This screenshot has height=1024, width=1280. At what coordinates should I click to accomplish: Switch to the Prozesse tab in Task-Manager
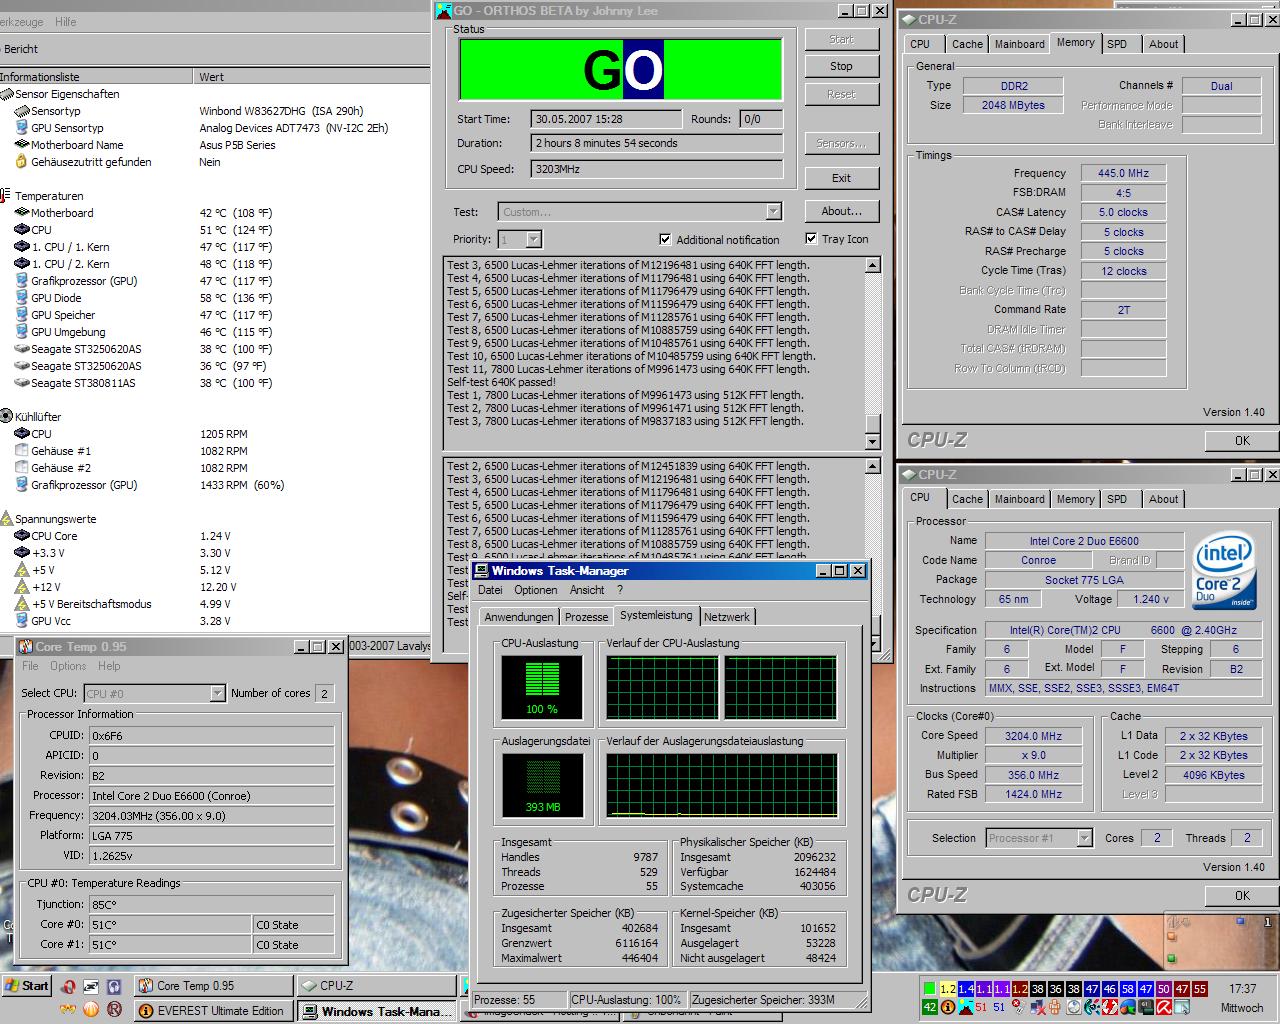click(586, 617)
